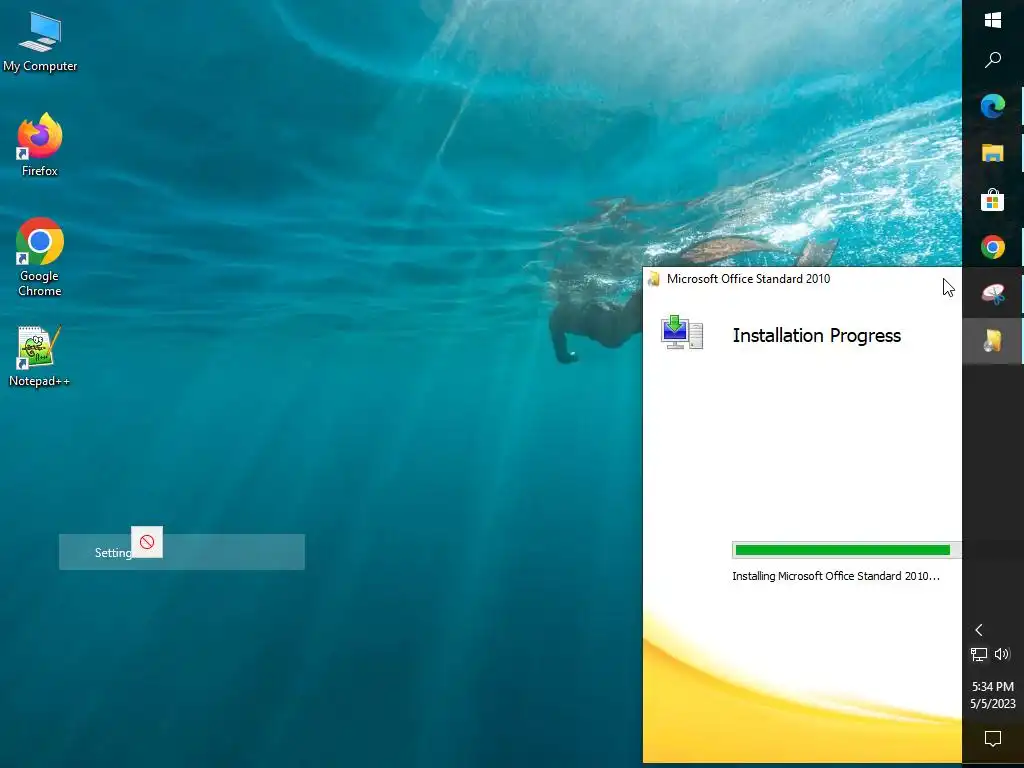Open File Explorer from the taskbar
This screenshot has width=1024, height=768.
pos(993,153)
